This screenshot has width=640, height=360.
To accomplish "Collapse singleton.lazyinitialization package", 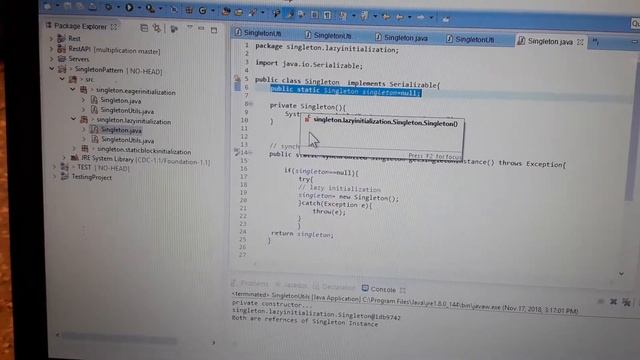I will pos(73,119).
